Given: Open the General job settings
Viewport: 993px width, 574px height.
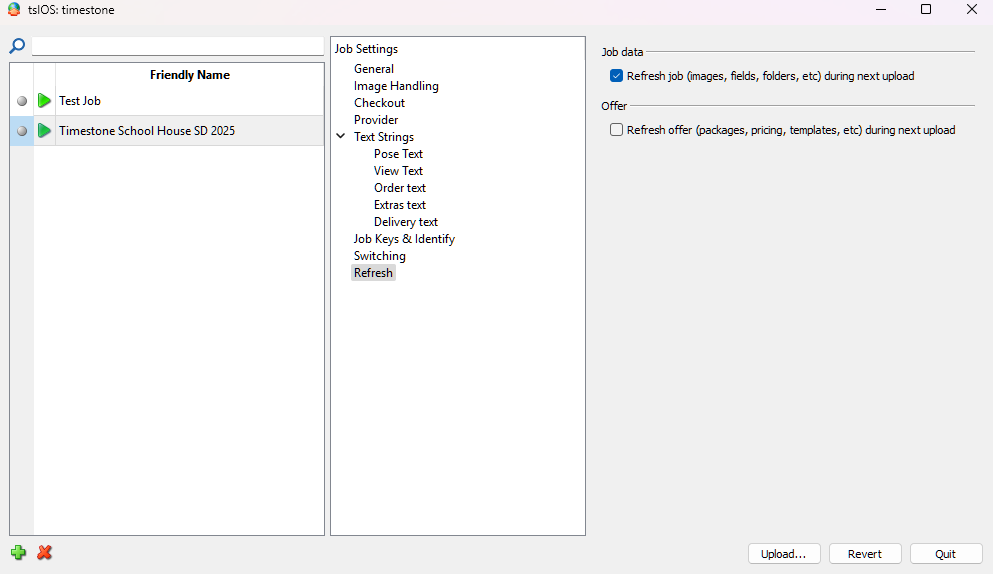Looking at the screenshot, I should pyautogui.click(x=374, y=69).
